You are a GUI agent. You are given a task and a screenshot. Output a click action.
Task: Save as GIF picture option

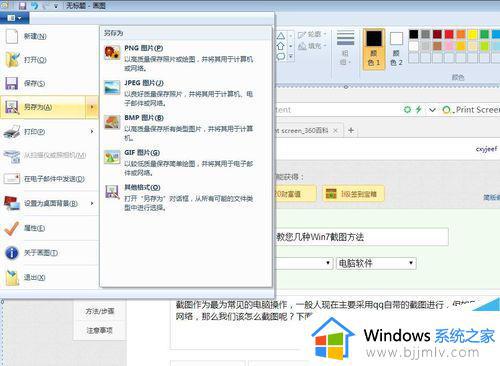pyautogui.click(x=186, y=163)
